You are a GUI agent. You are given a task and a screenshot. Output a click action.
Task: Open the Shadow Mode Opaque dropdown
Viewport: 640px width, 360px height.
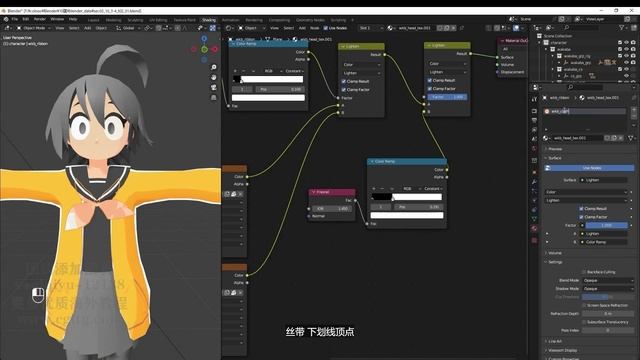[x=608, y=289]
